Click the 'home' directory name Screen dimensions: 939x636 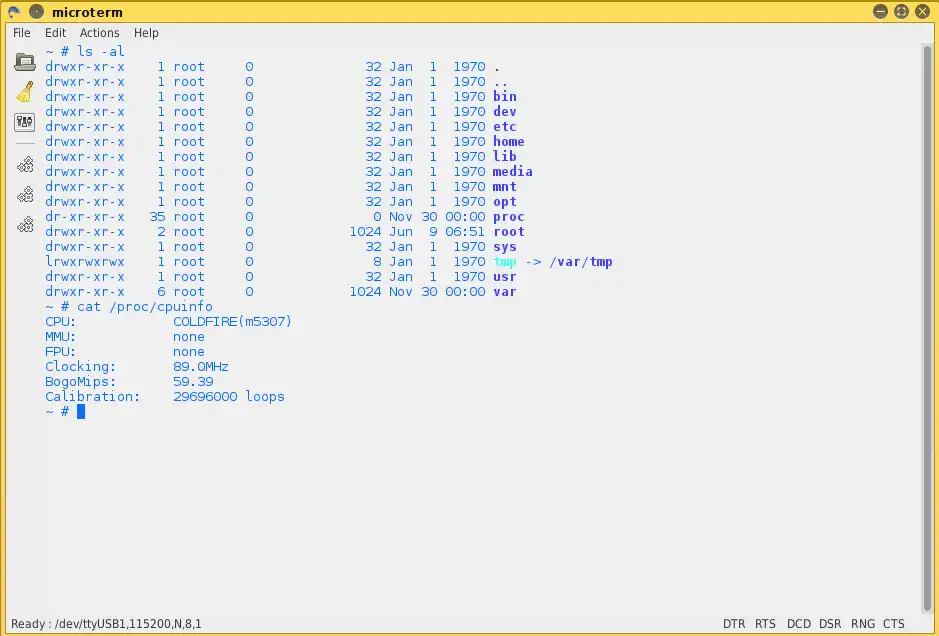pos(508,141)
